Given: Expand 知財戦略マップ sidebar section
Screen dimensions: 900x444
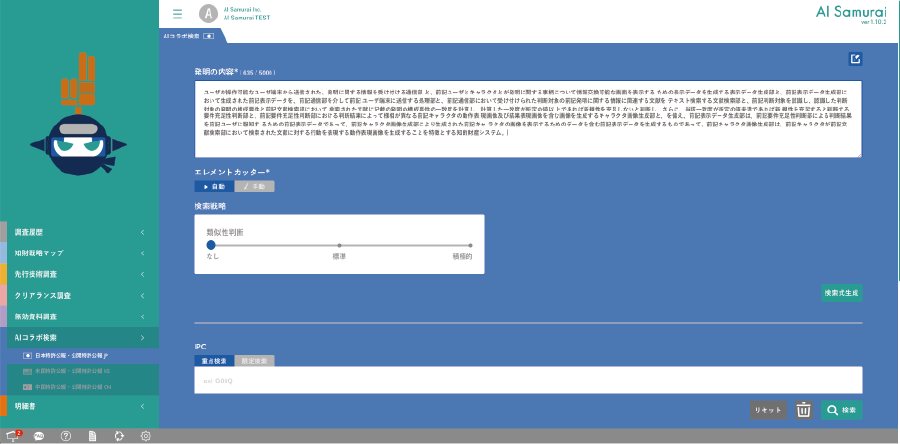Looking at the screenshot, I should pyautogui.click(x=80, y=253).
